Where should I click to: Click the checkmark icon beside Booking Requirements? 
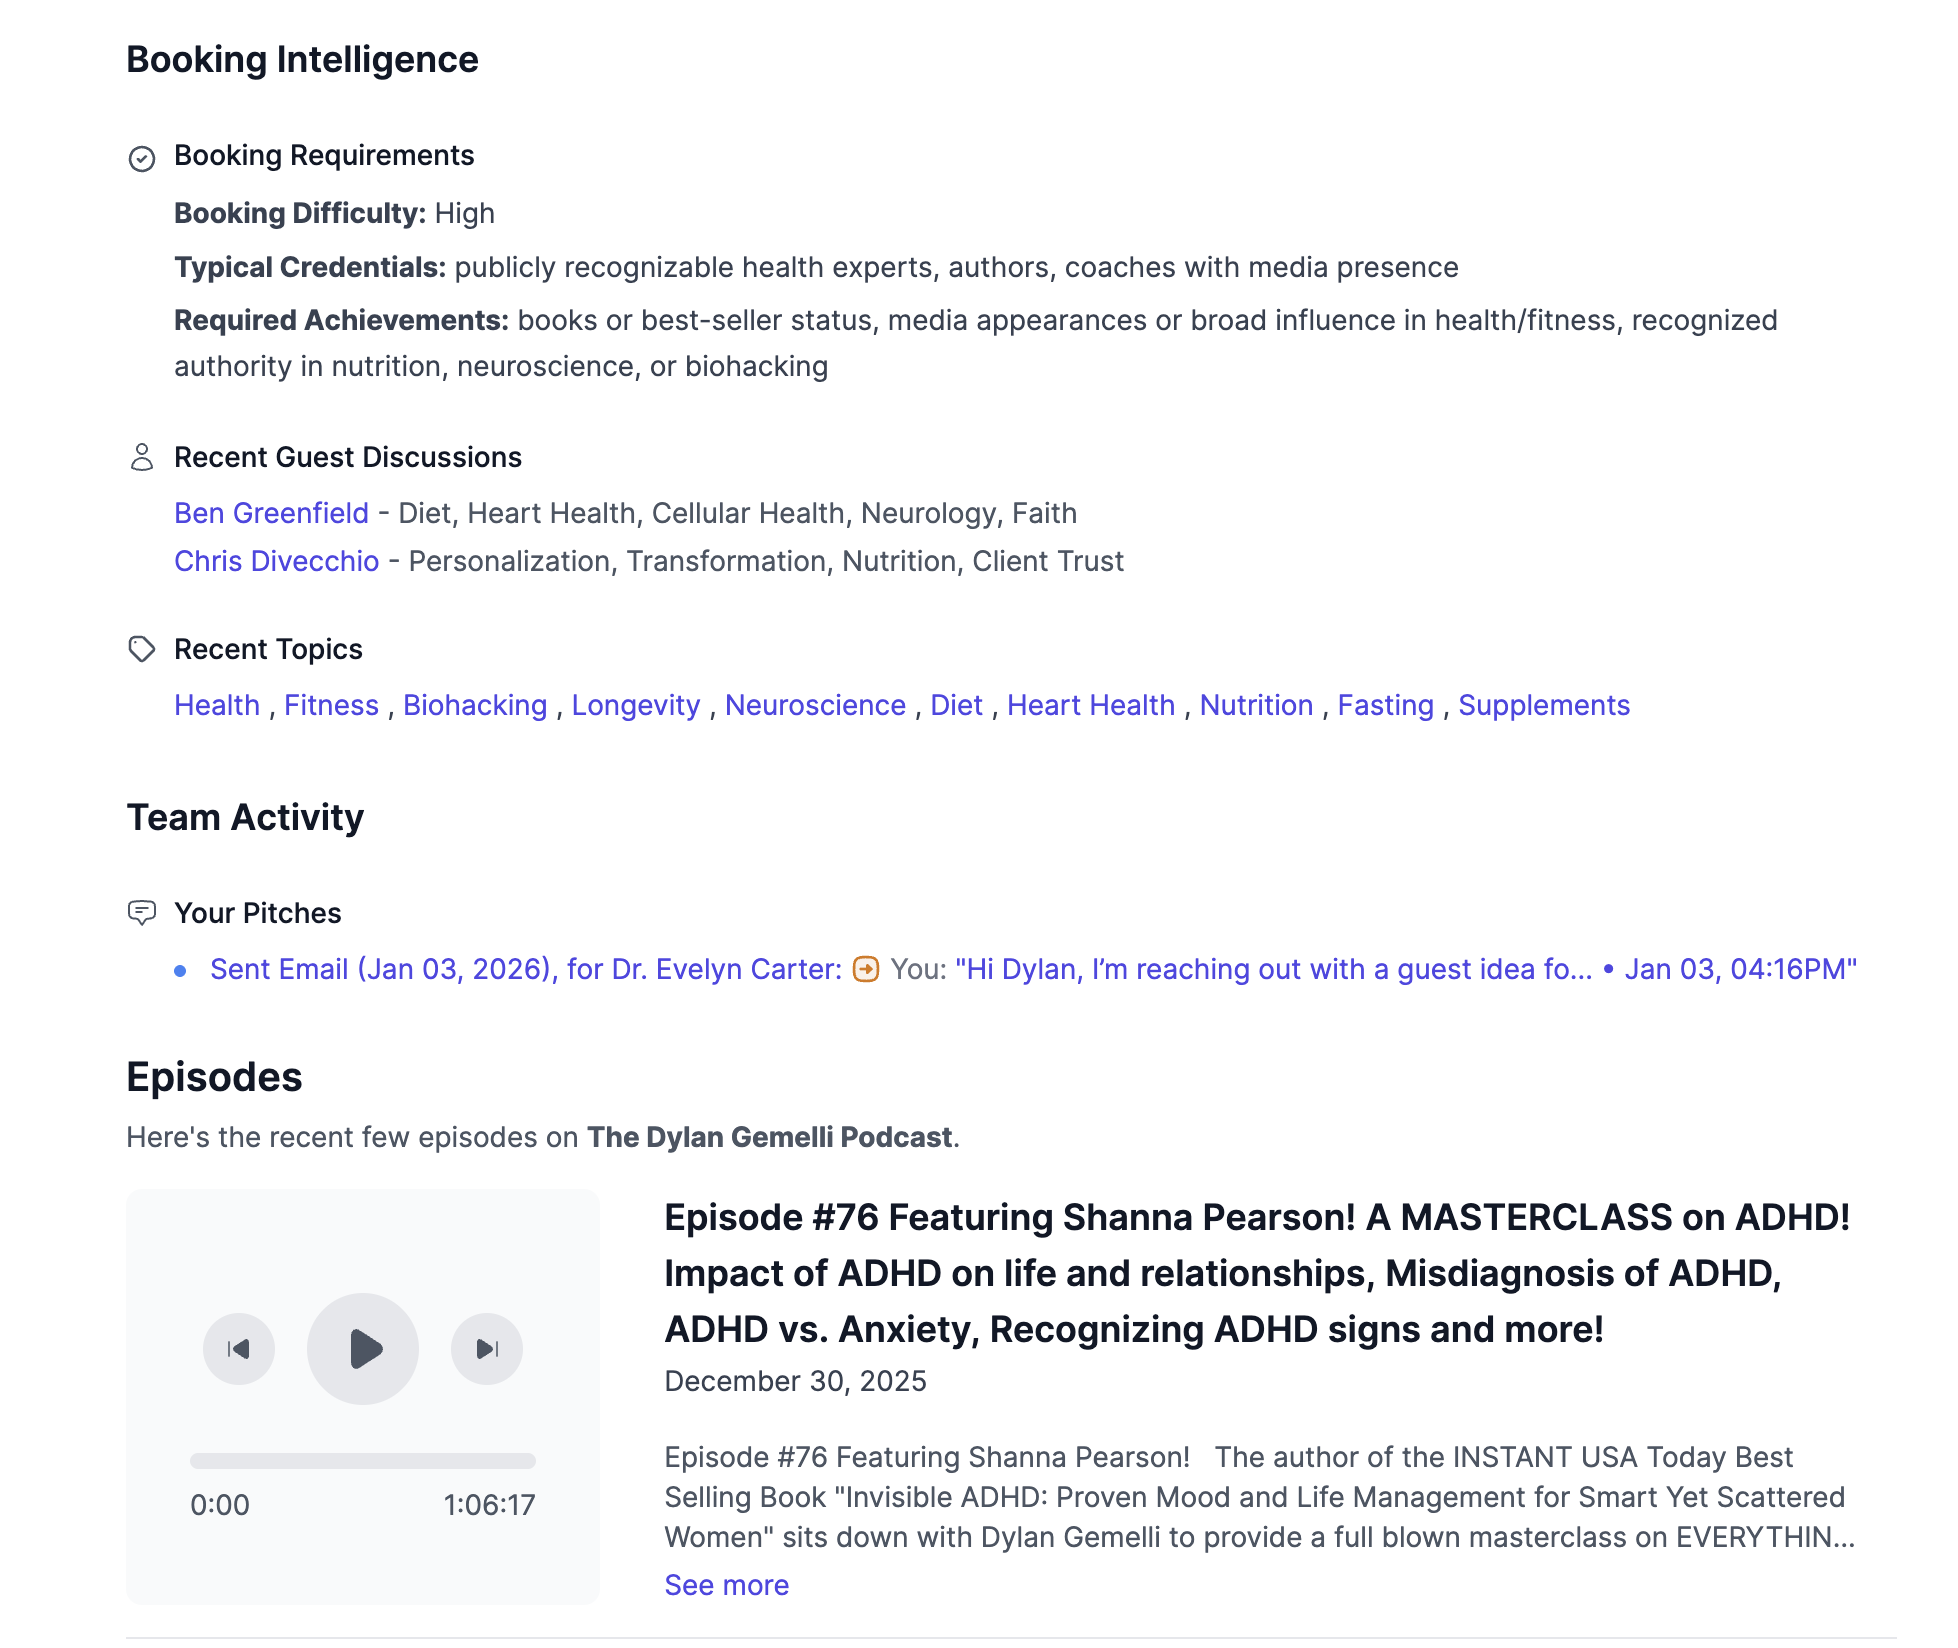coord(143,156)
